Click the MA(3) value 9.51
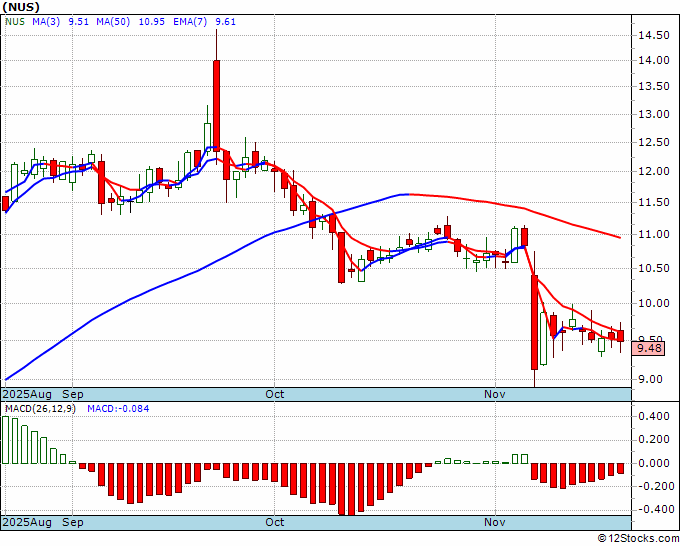Image resolution: width=680 pixels, height=546 pixels. click(x=78, y=22)
